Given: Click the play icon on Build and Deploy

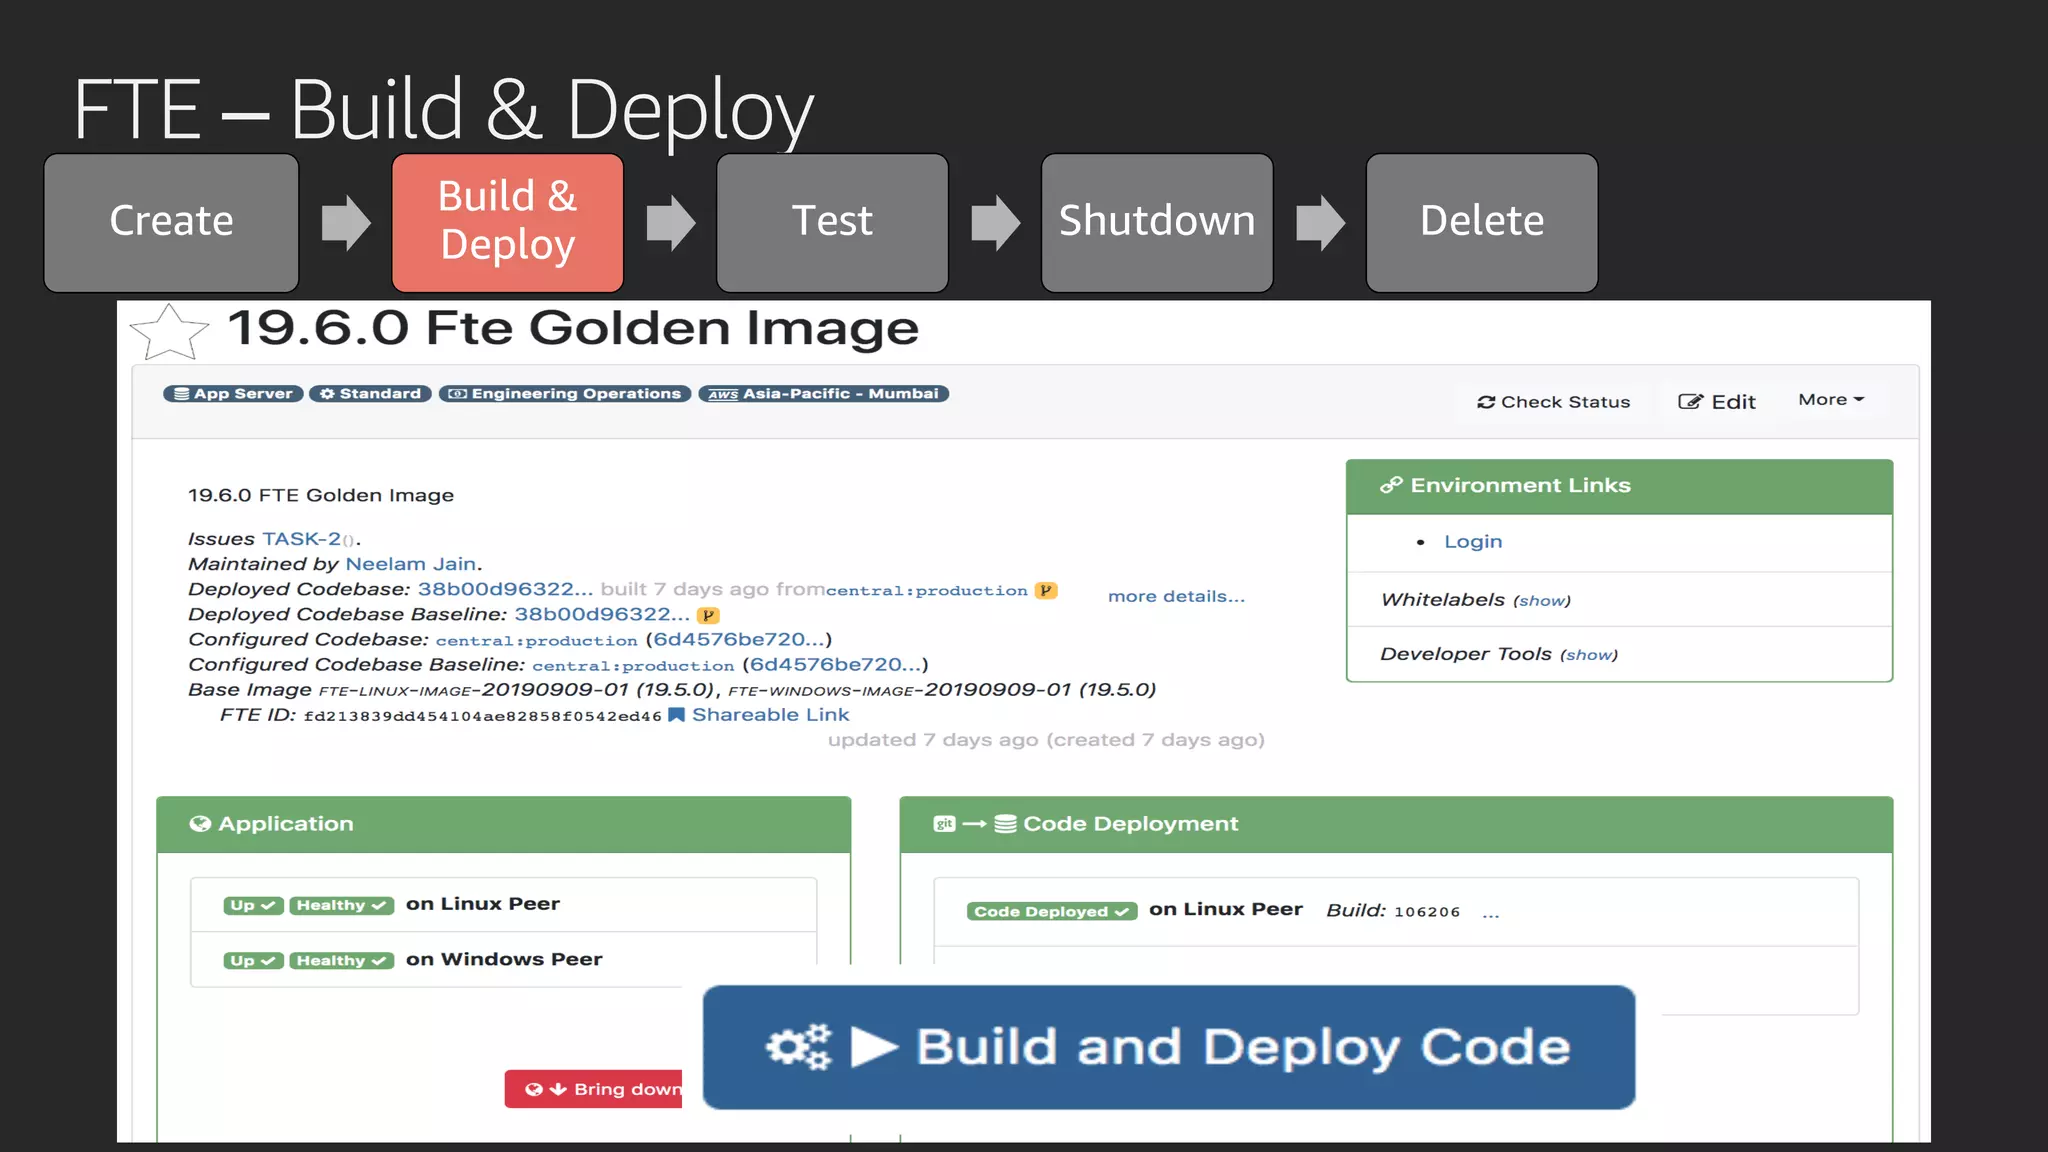Looking at the screenshot, I should point(874,1047).
